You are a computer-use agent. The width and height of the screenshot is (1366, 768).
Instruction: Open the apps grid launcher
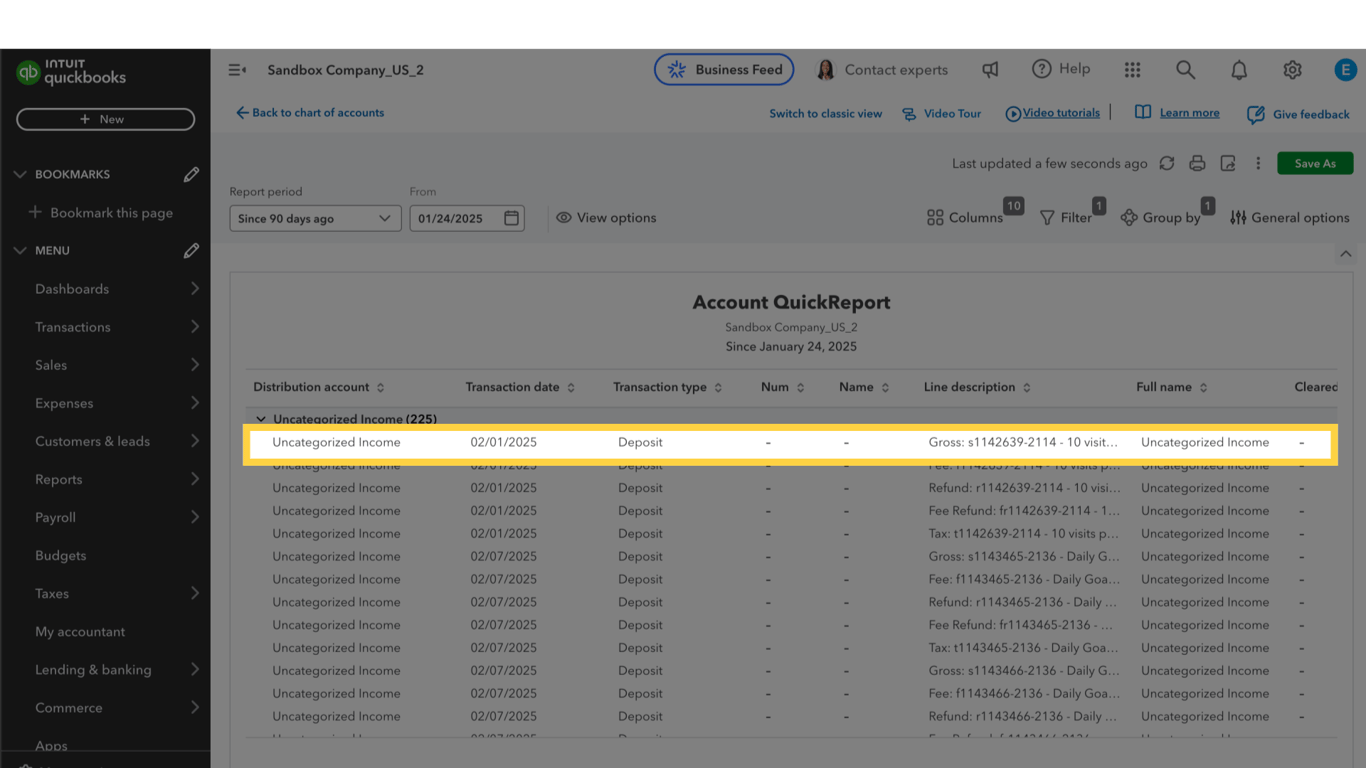[1132, 69]
